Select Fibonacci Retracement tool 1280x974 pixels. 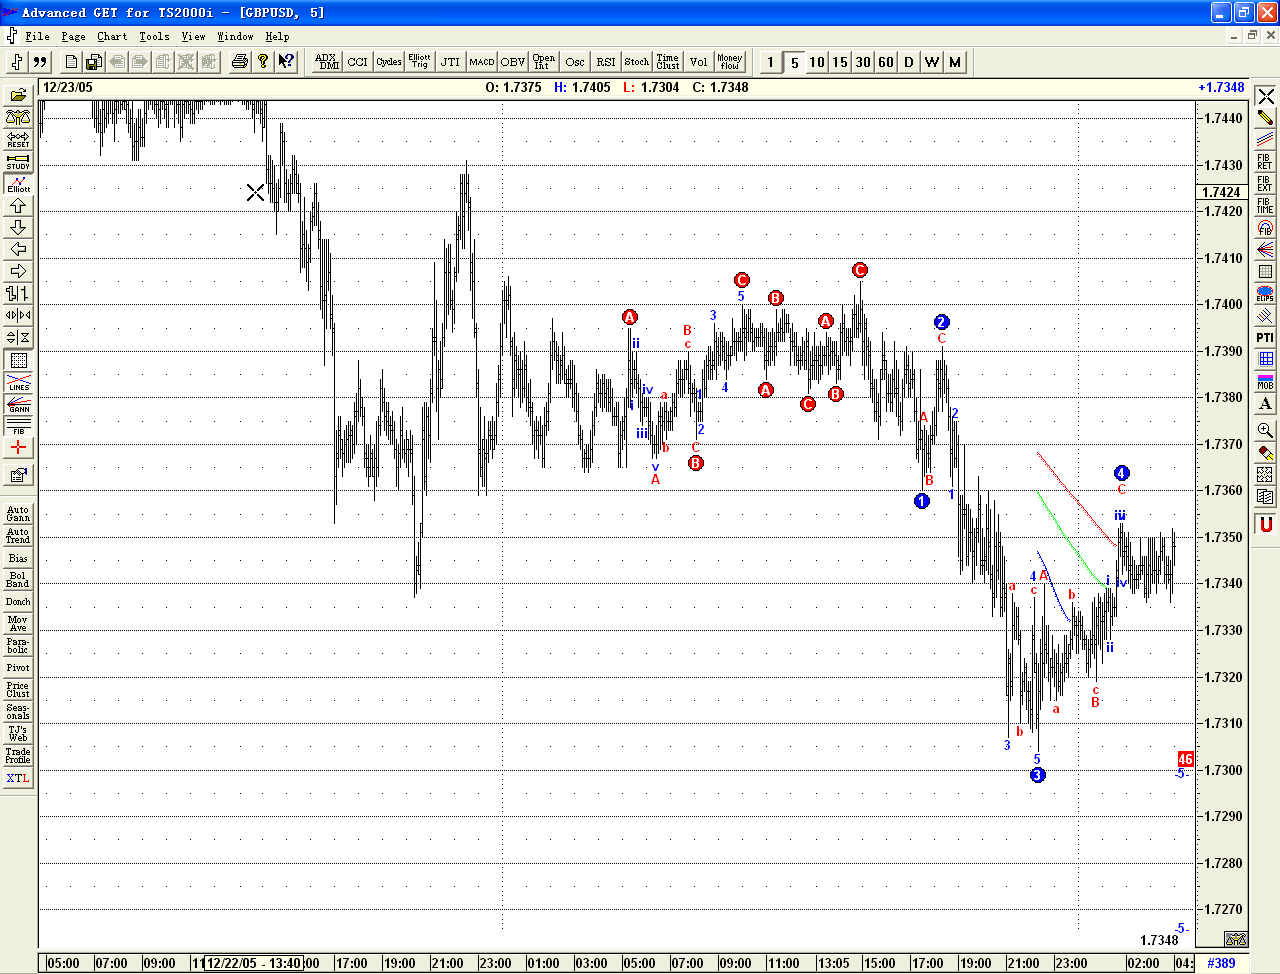pos(1265,162)
